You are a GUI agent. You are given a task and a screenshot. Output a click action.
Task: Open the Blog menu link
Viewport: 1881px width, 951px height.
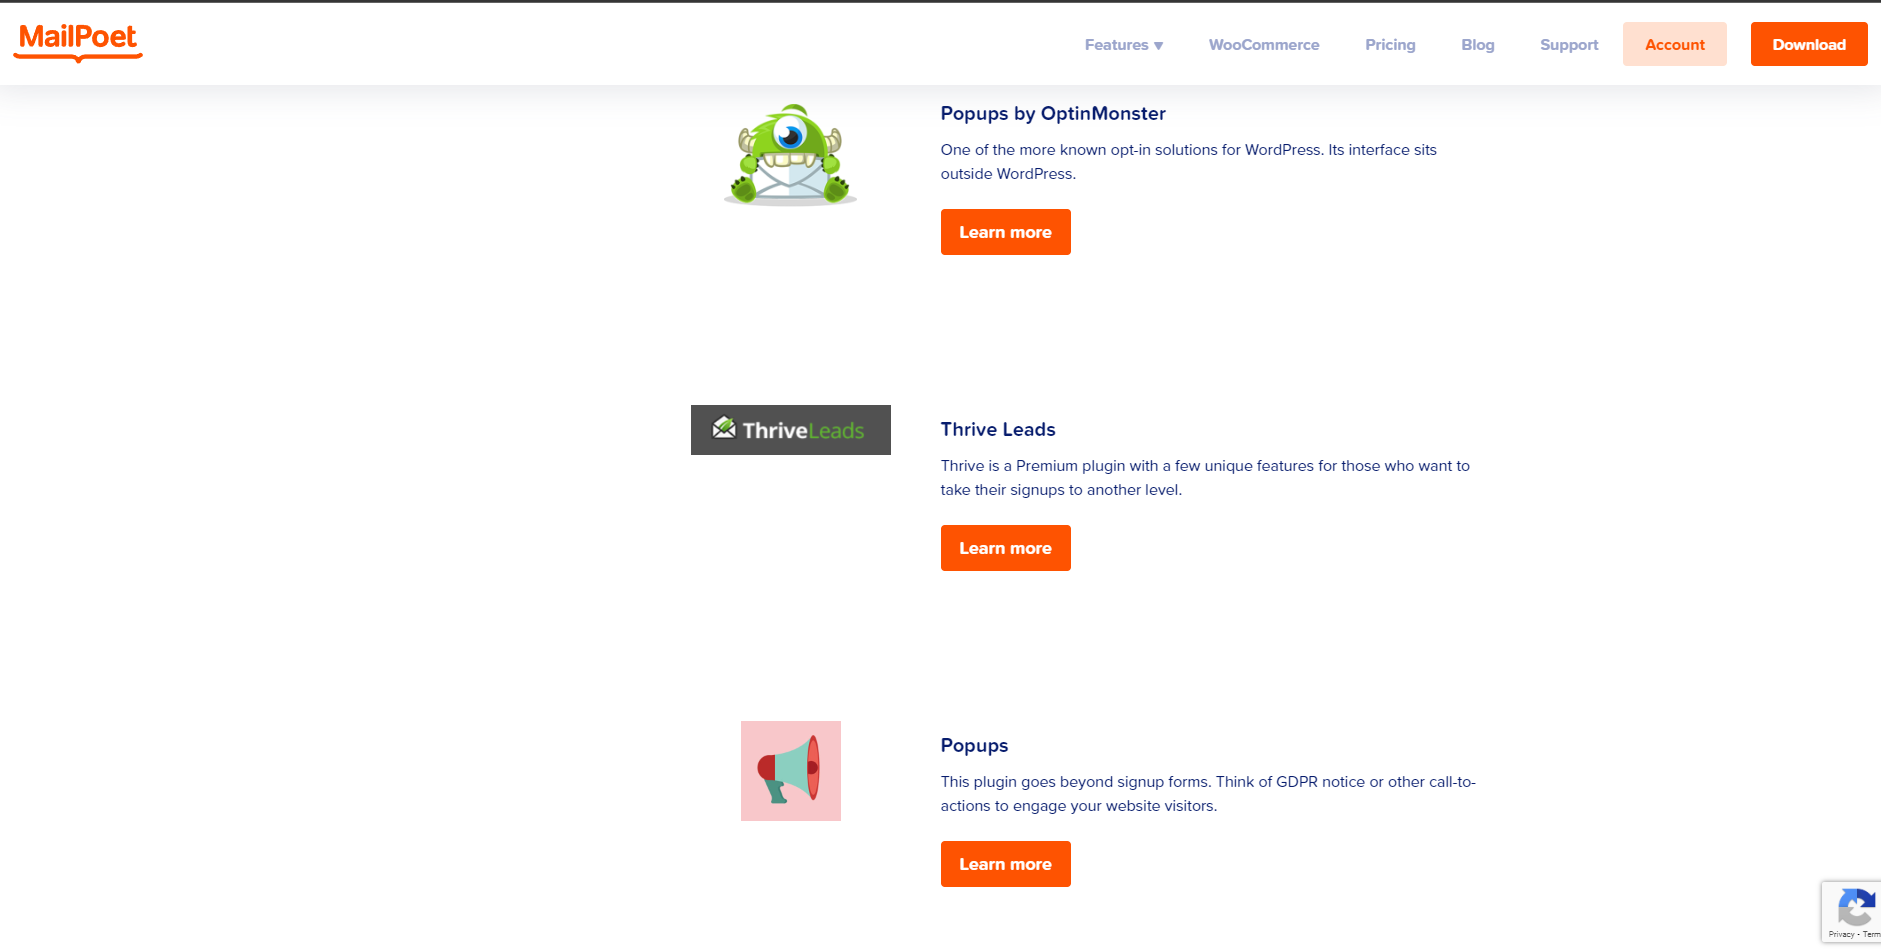tap(1477, 45)
